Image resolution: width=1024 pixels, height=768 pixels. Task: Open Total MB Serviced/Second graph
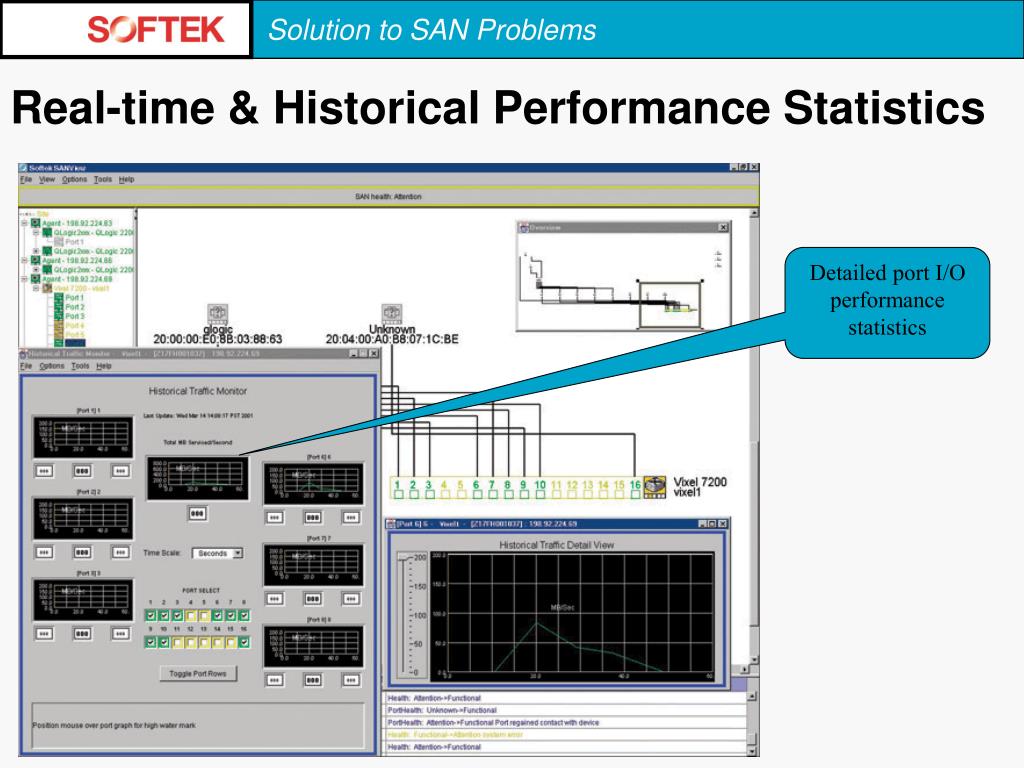(x=197, y=479)
